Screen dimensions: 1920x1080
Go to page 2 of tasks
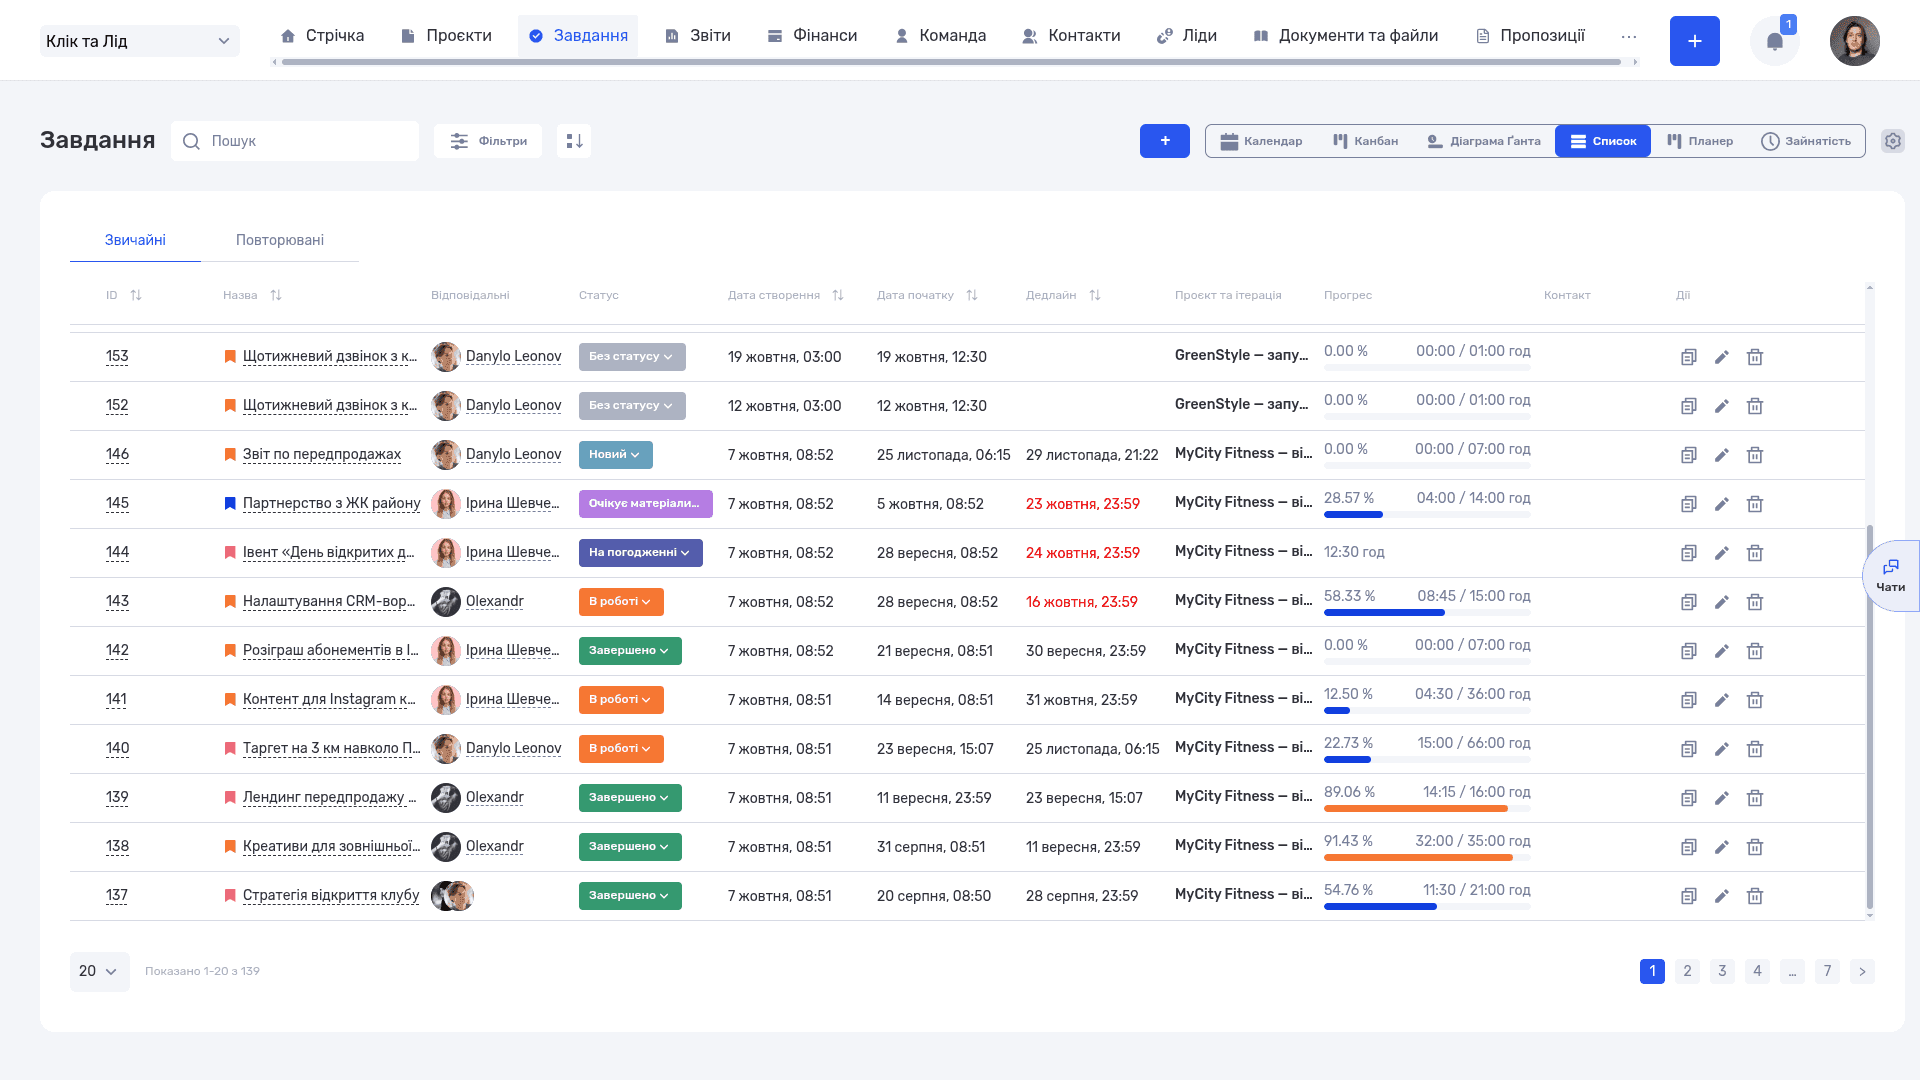[1687, 971]
